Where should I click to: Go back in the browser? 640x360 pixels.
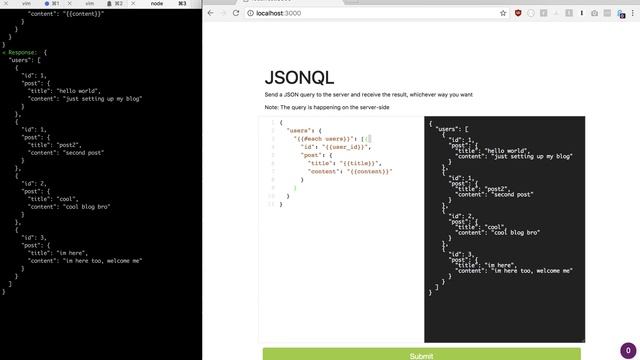pyautogui.click(x=211, y=13)
